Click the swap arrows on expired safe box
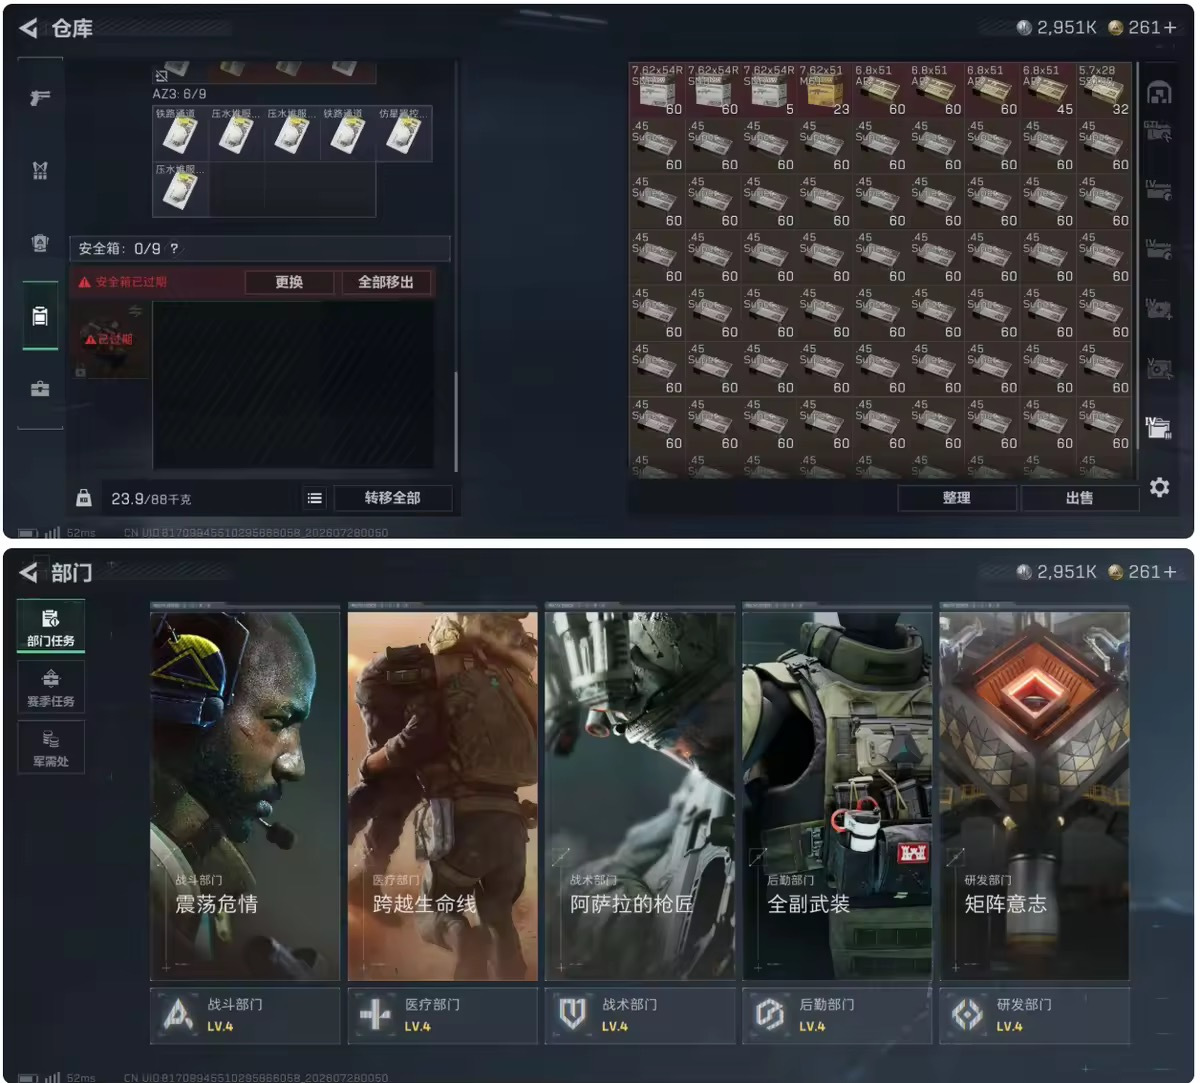Screen dimensions: 1200x1083 [136, 311]
